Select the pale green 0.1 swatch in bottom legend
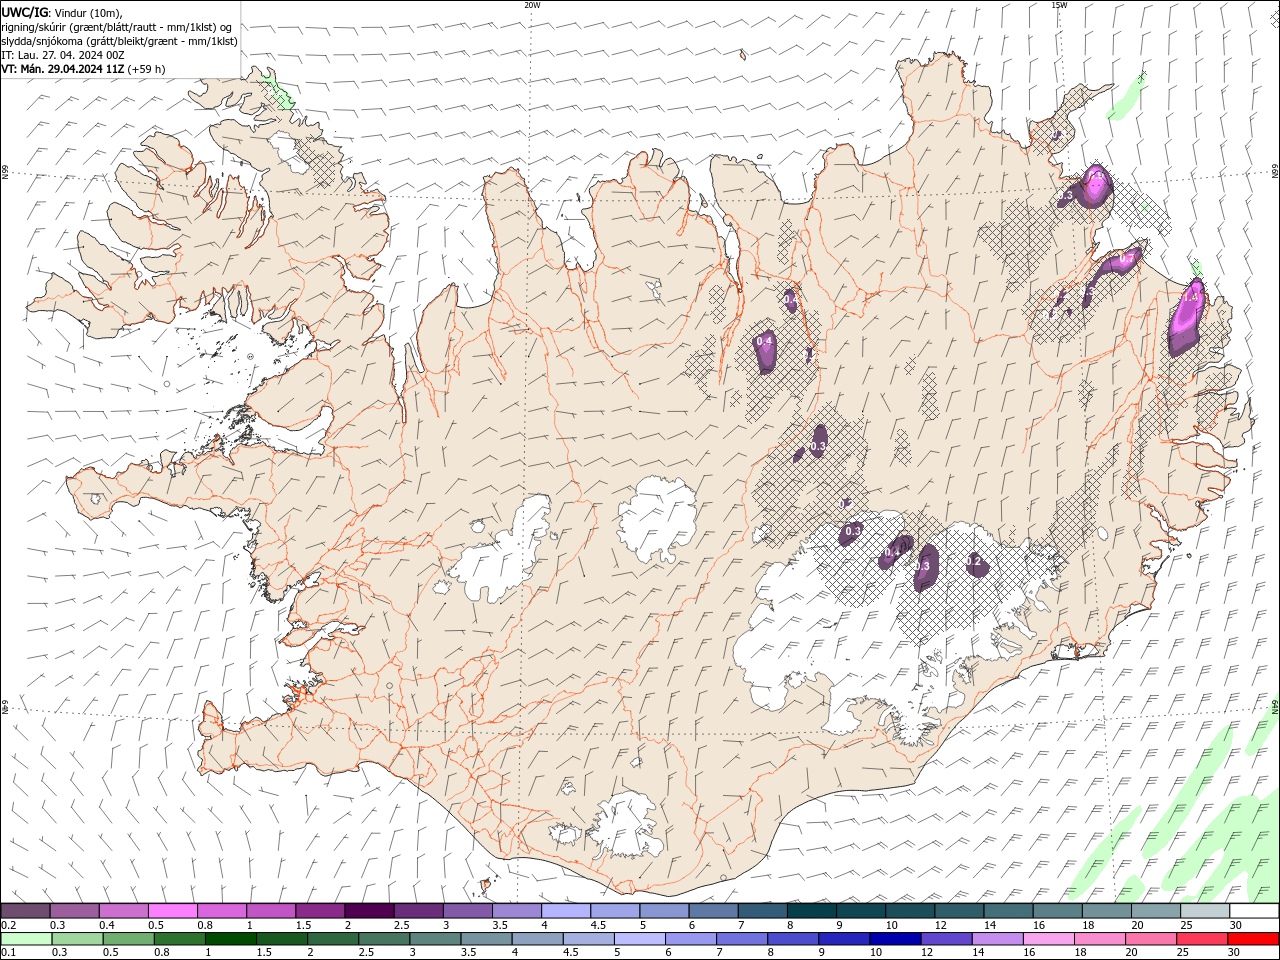This screenshot has height=960, width=1280. coord(27,939)
